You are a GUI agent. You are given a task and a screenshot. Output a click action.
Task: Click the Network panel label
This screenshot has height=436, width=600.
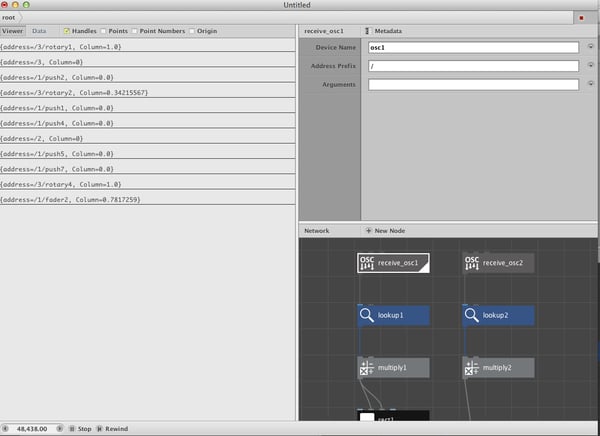point(316,230)
